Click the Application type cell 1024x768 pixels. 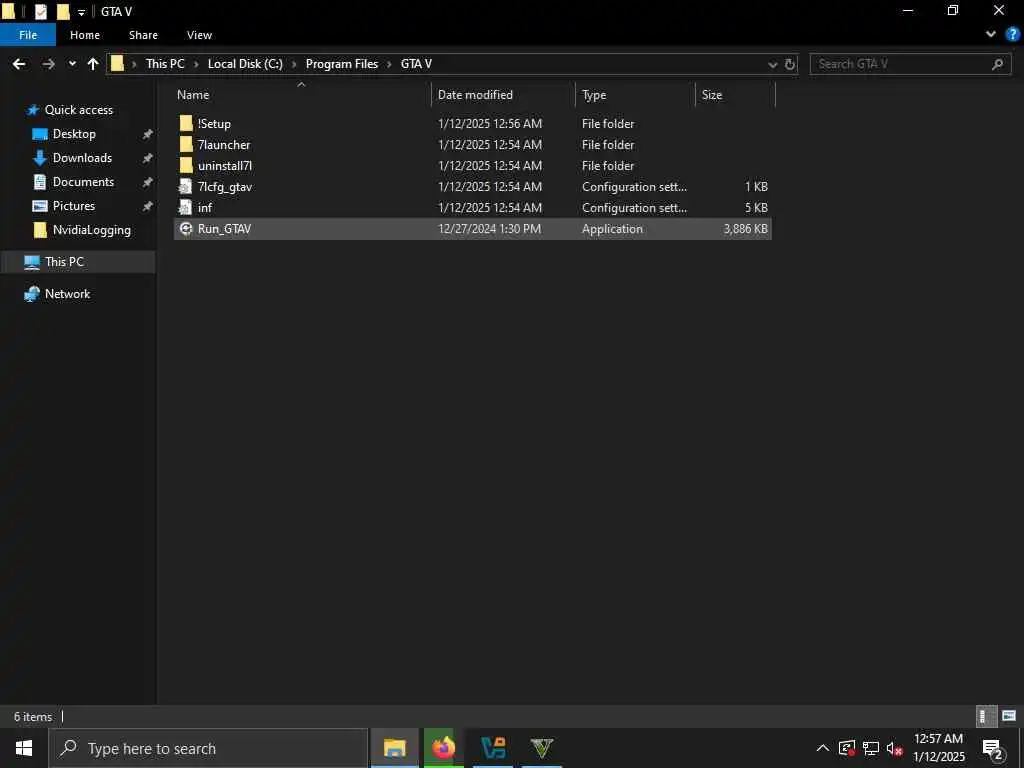point(612,229)
